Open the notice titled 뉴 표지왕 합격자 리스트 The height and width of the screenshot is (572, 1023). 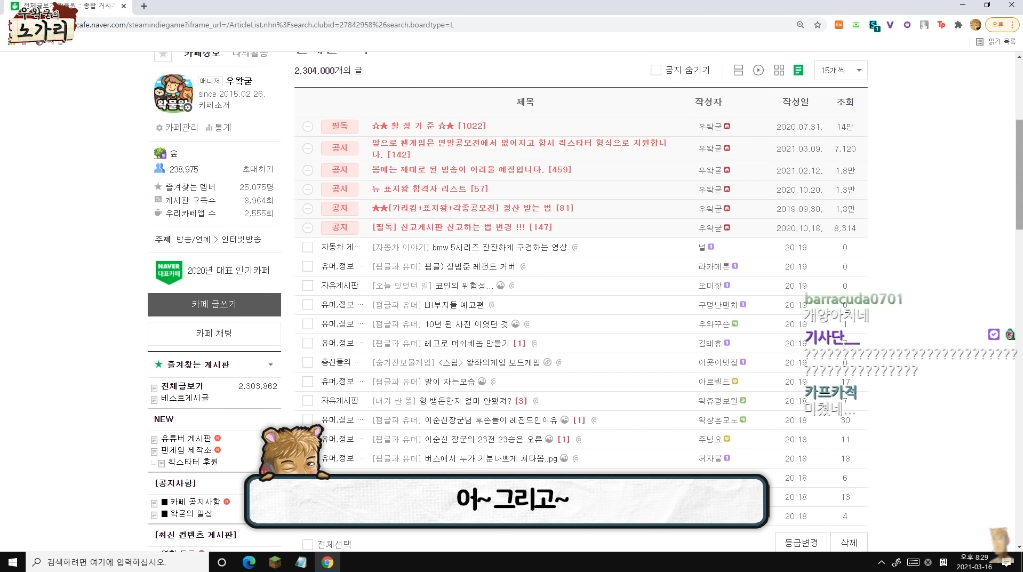coord(429,188)
